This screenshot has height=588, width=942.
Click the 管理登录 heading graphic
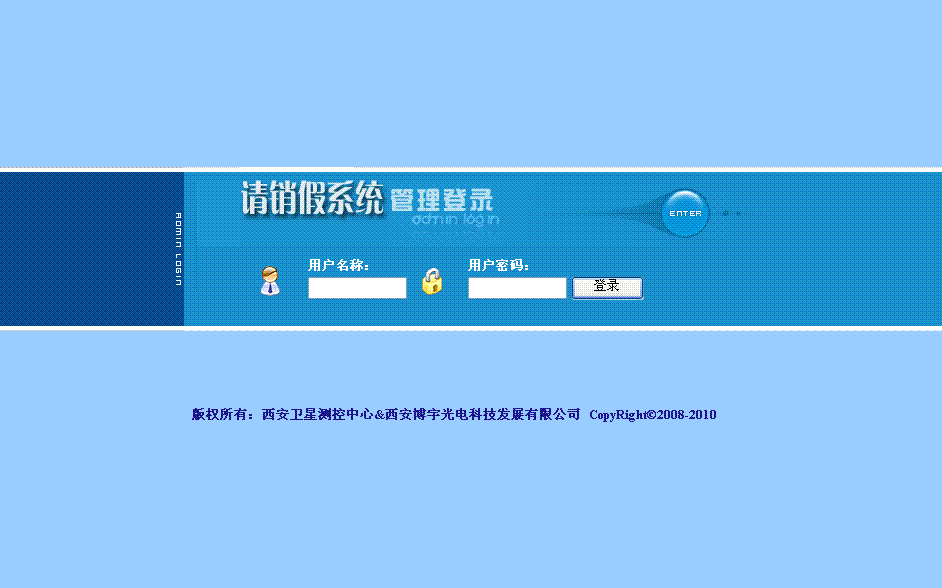point(441,198)
